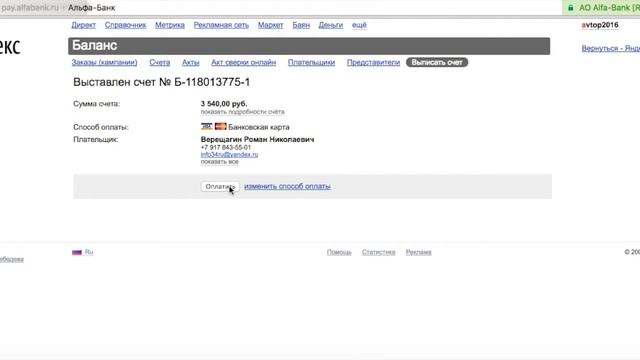Click the Visa card icon
This screenshot has height=360, width=640.
click(x=207, y=127)
